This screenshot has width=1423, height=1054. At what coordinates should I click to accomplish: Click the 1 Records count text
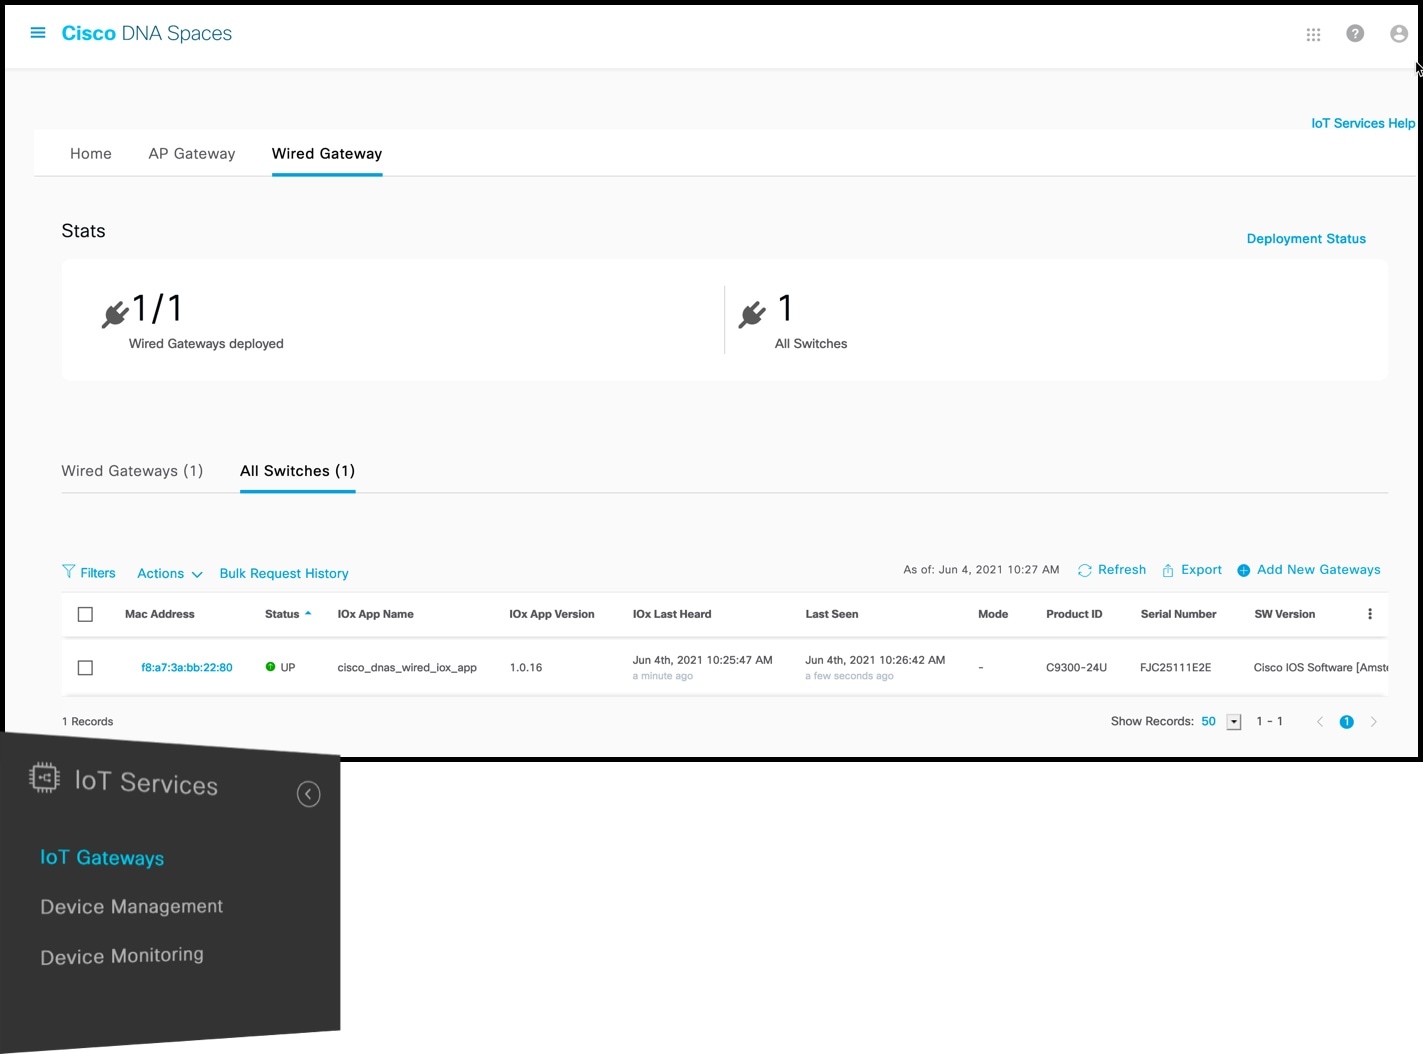[x=88, y=721]
